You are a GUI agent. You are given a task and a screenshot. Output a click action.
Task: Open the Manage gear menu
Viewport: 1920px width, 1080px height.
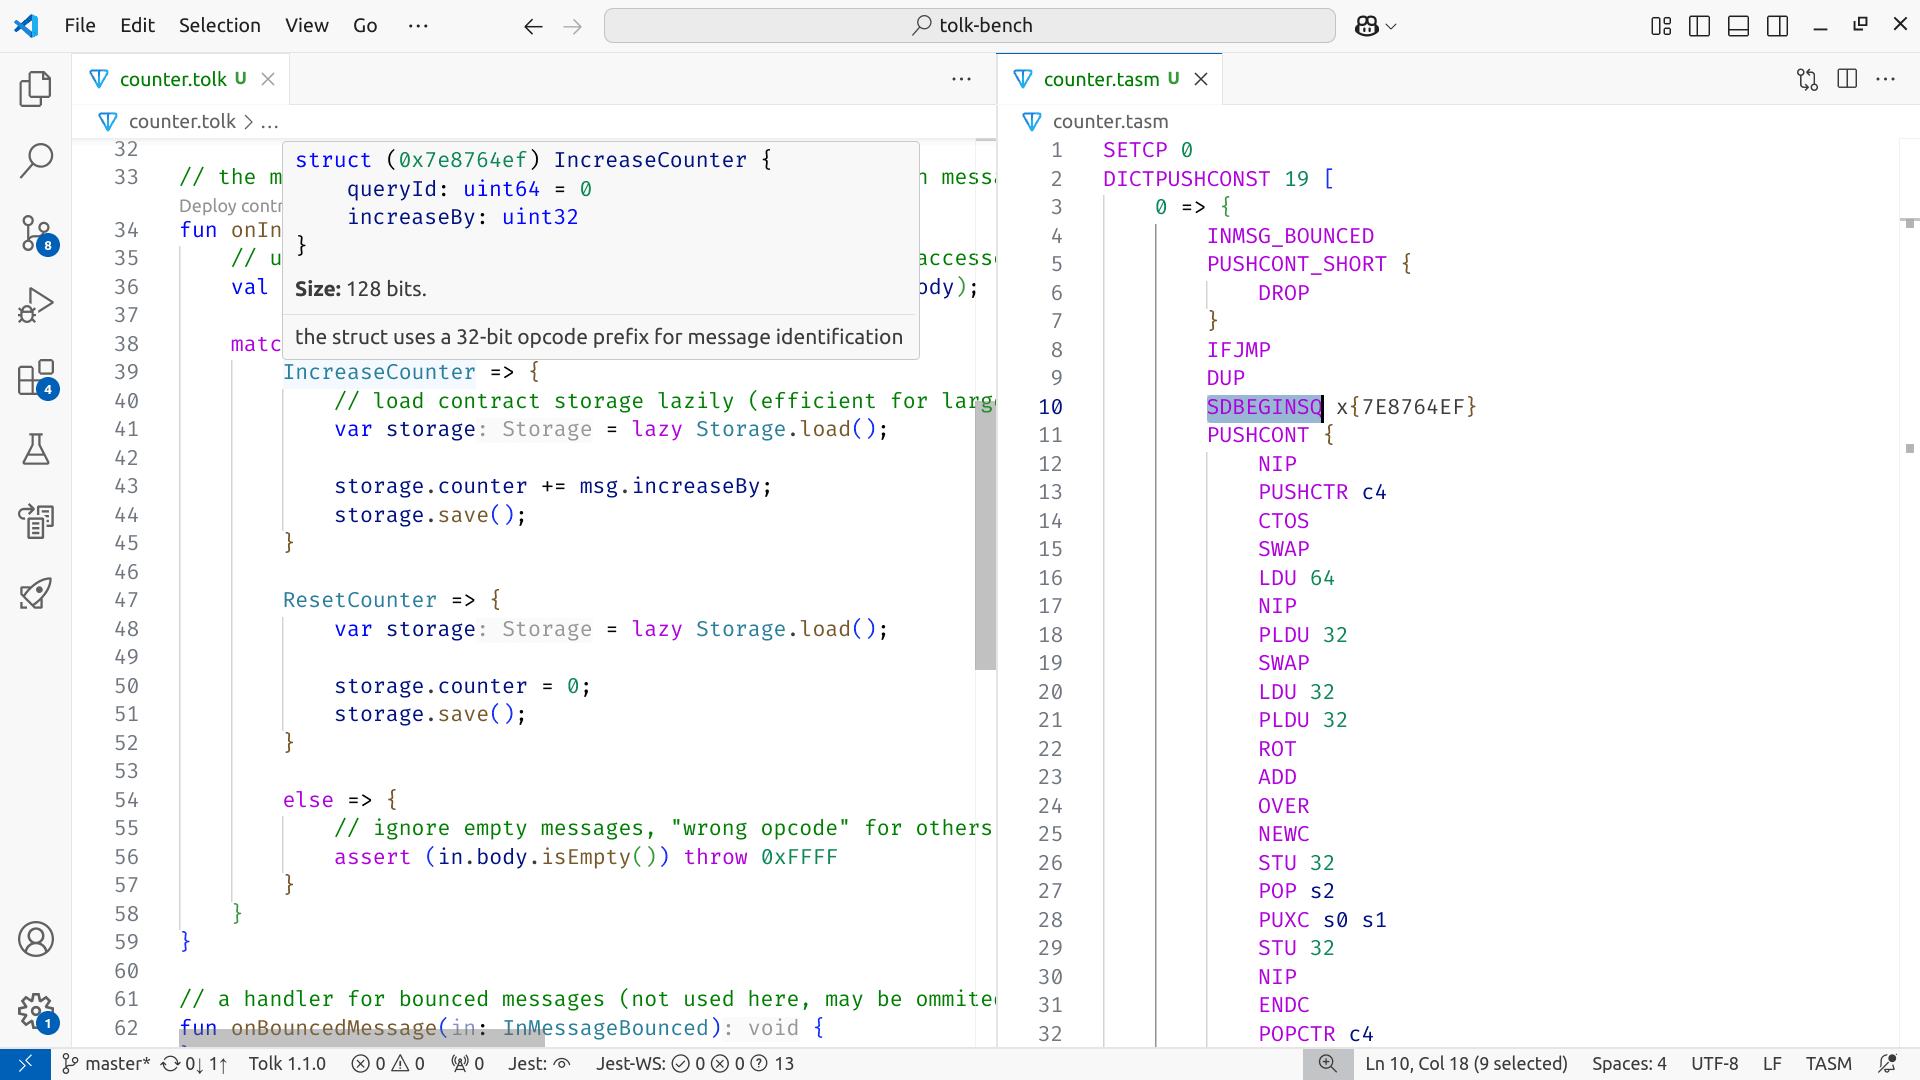[36, 1011]
